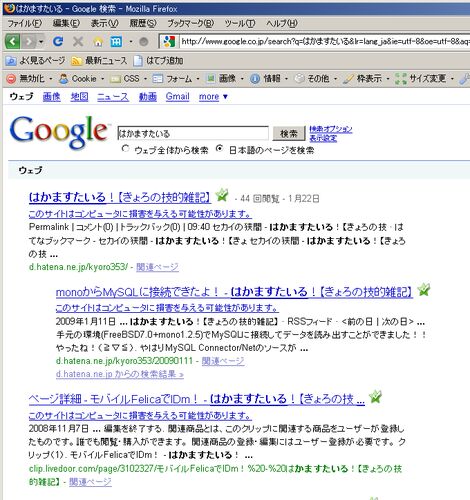Viewport: 470px width, 500px height.
Task: Open Google 地図 link
Action: 79,97
